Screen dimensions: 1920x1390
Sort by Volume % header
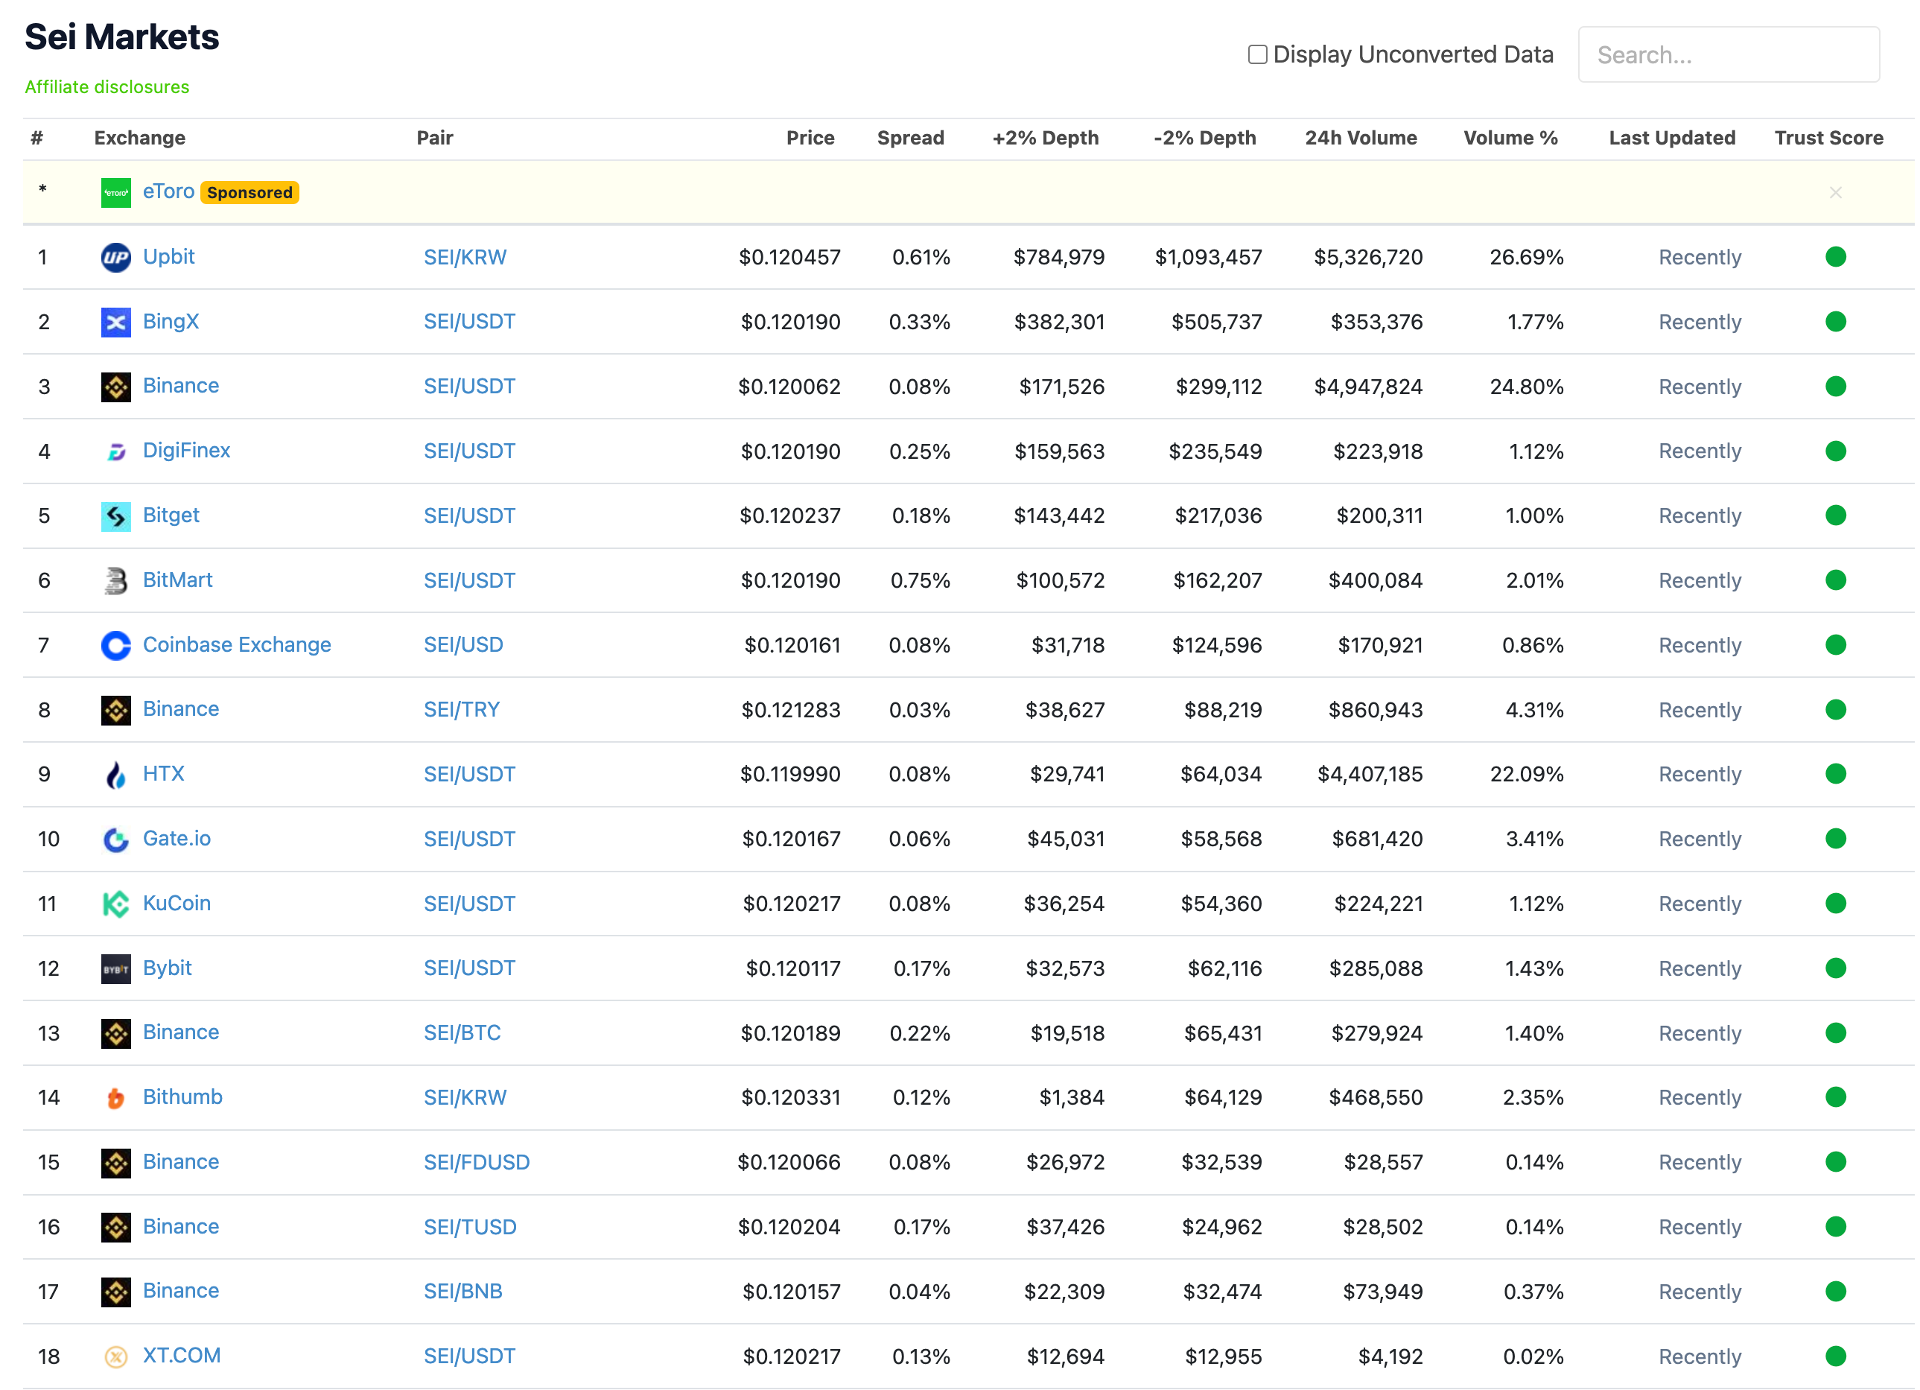(1510, 138)
